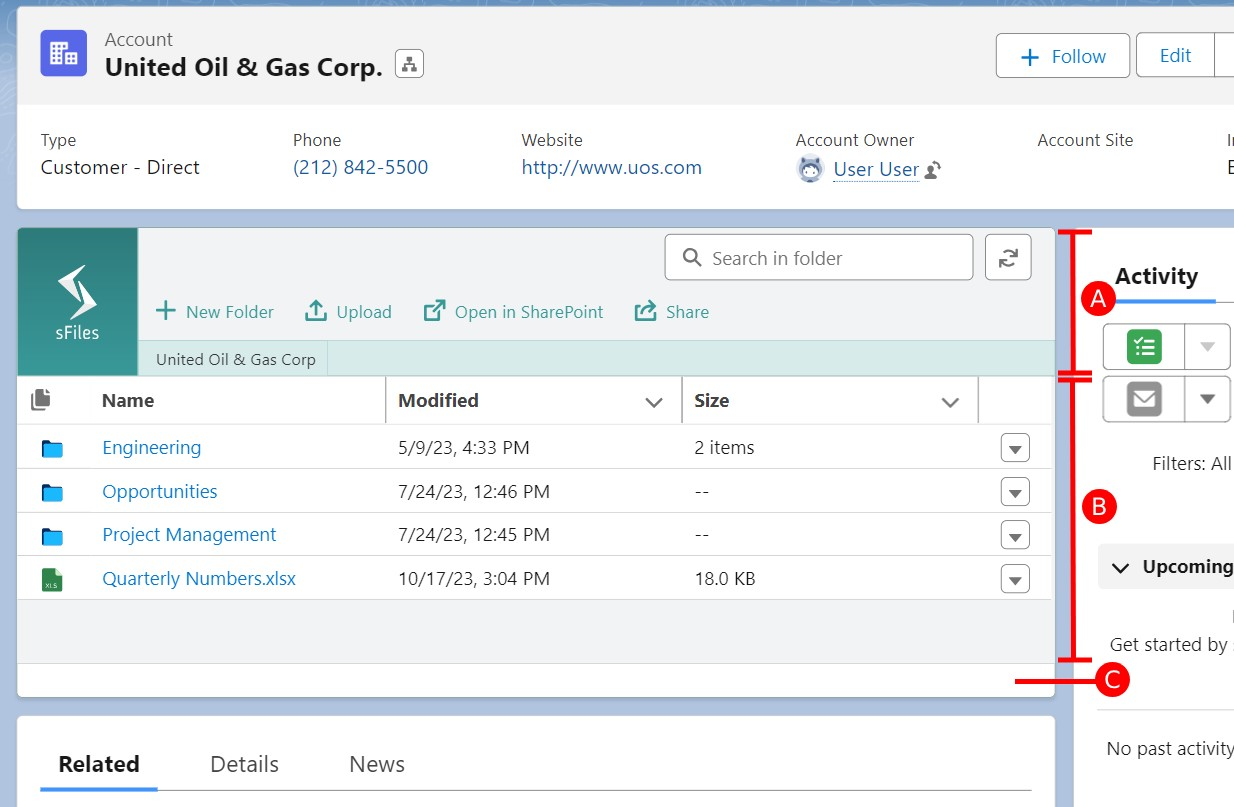The width and height of the screenshot is (1234, 807).
Task: Click the gray Email envelope icon button
Action: click(x=1144, y=400)
